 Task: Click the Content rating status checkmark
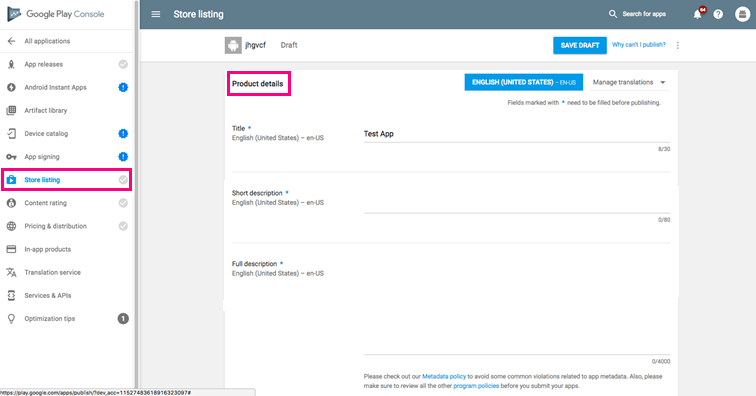[x=123, y=203]
